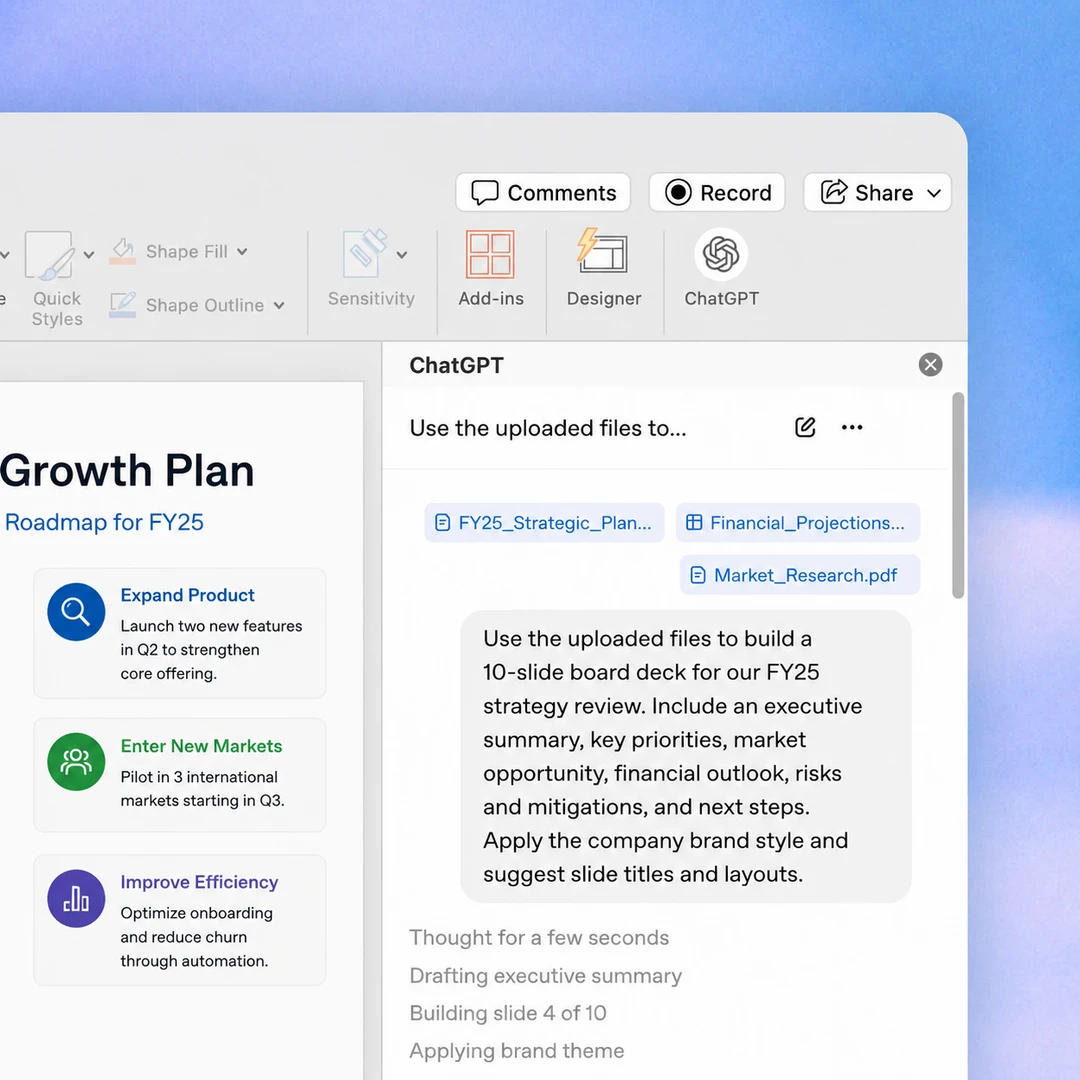1080x1080 pixels.
Task: Click the Sensitivity label icon
Action: [365, 253]
